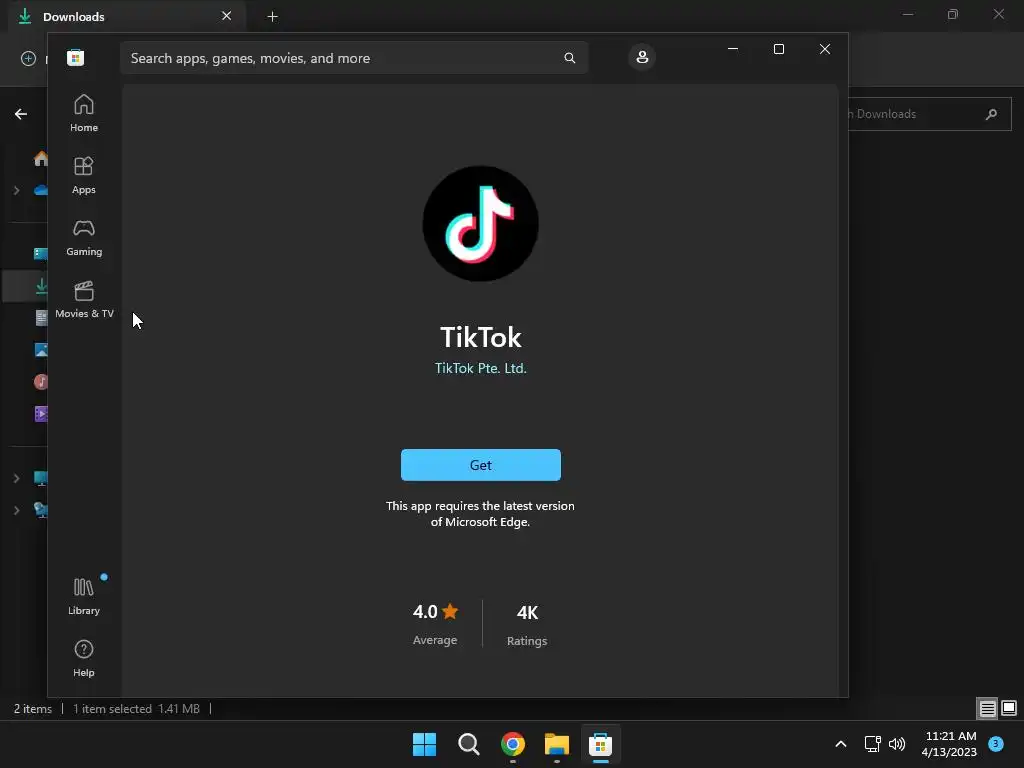Open the Windows Start menu

[424, 744]
